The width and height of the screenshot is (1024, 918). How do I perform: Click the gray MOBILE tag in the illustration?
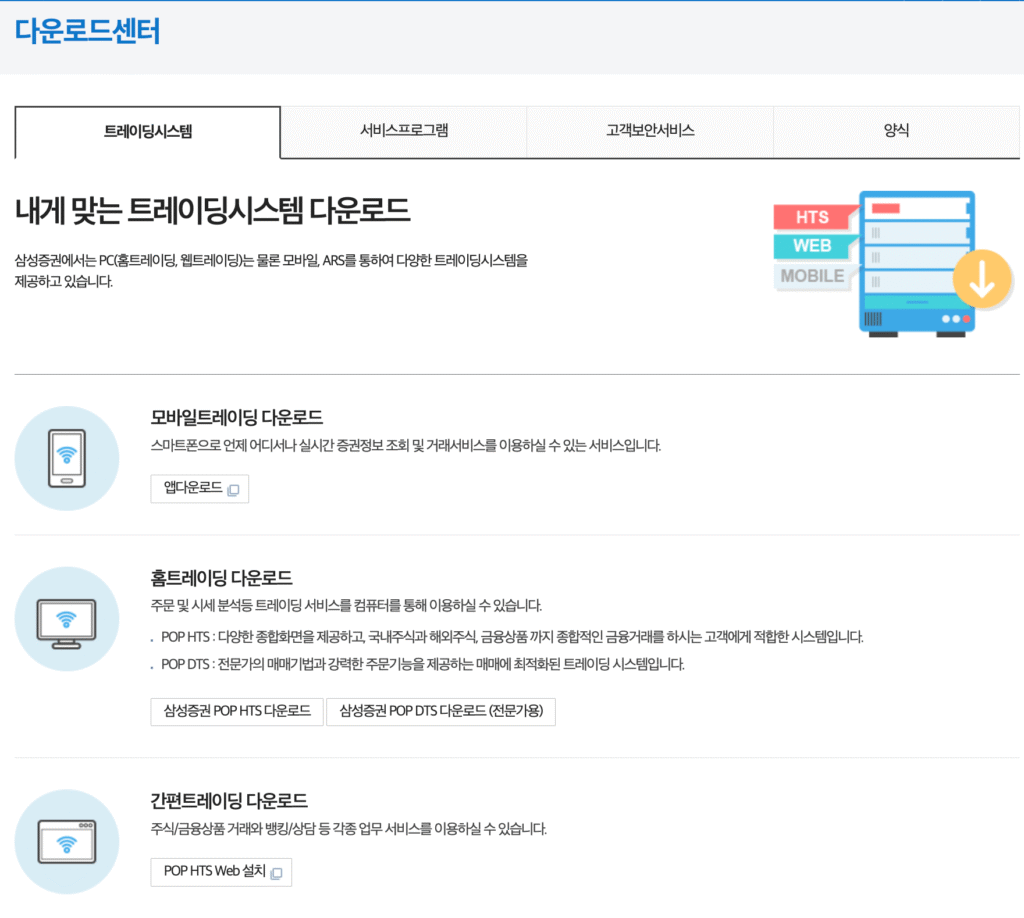click(810, 277)
